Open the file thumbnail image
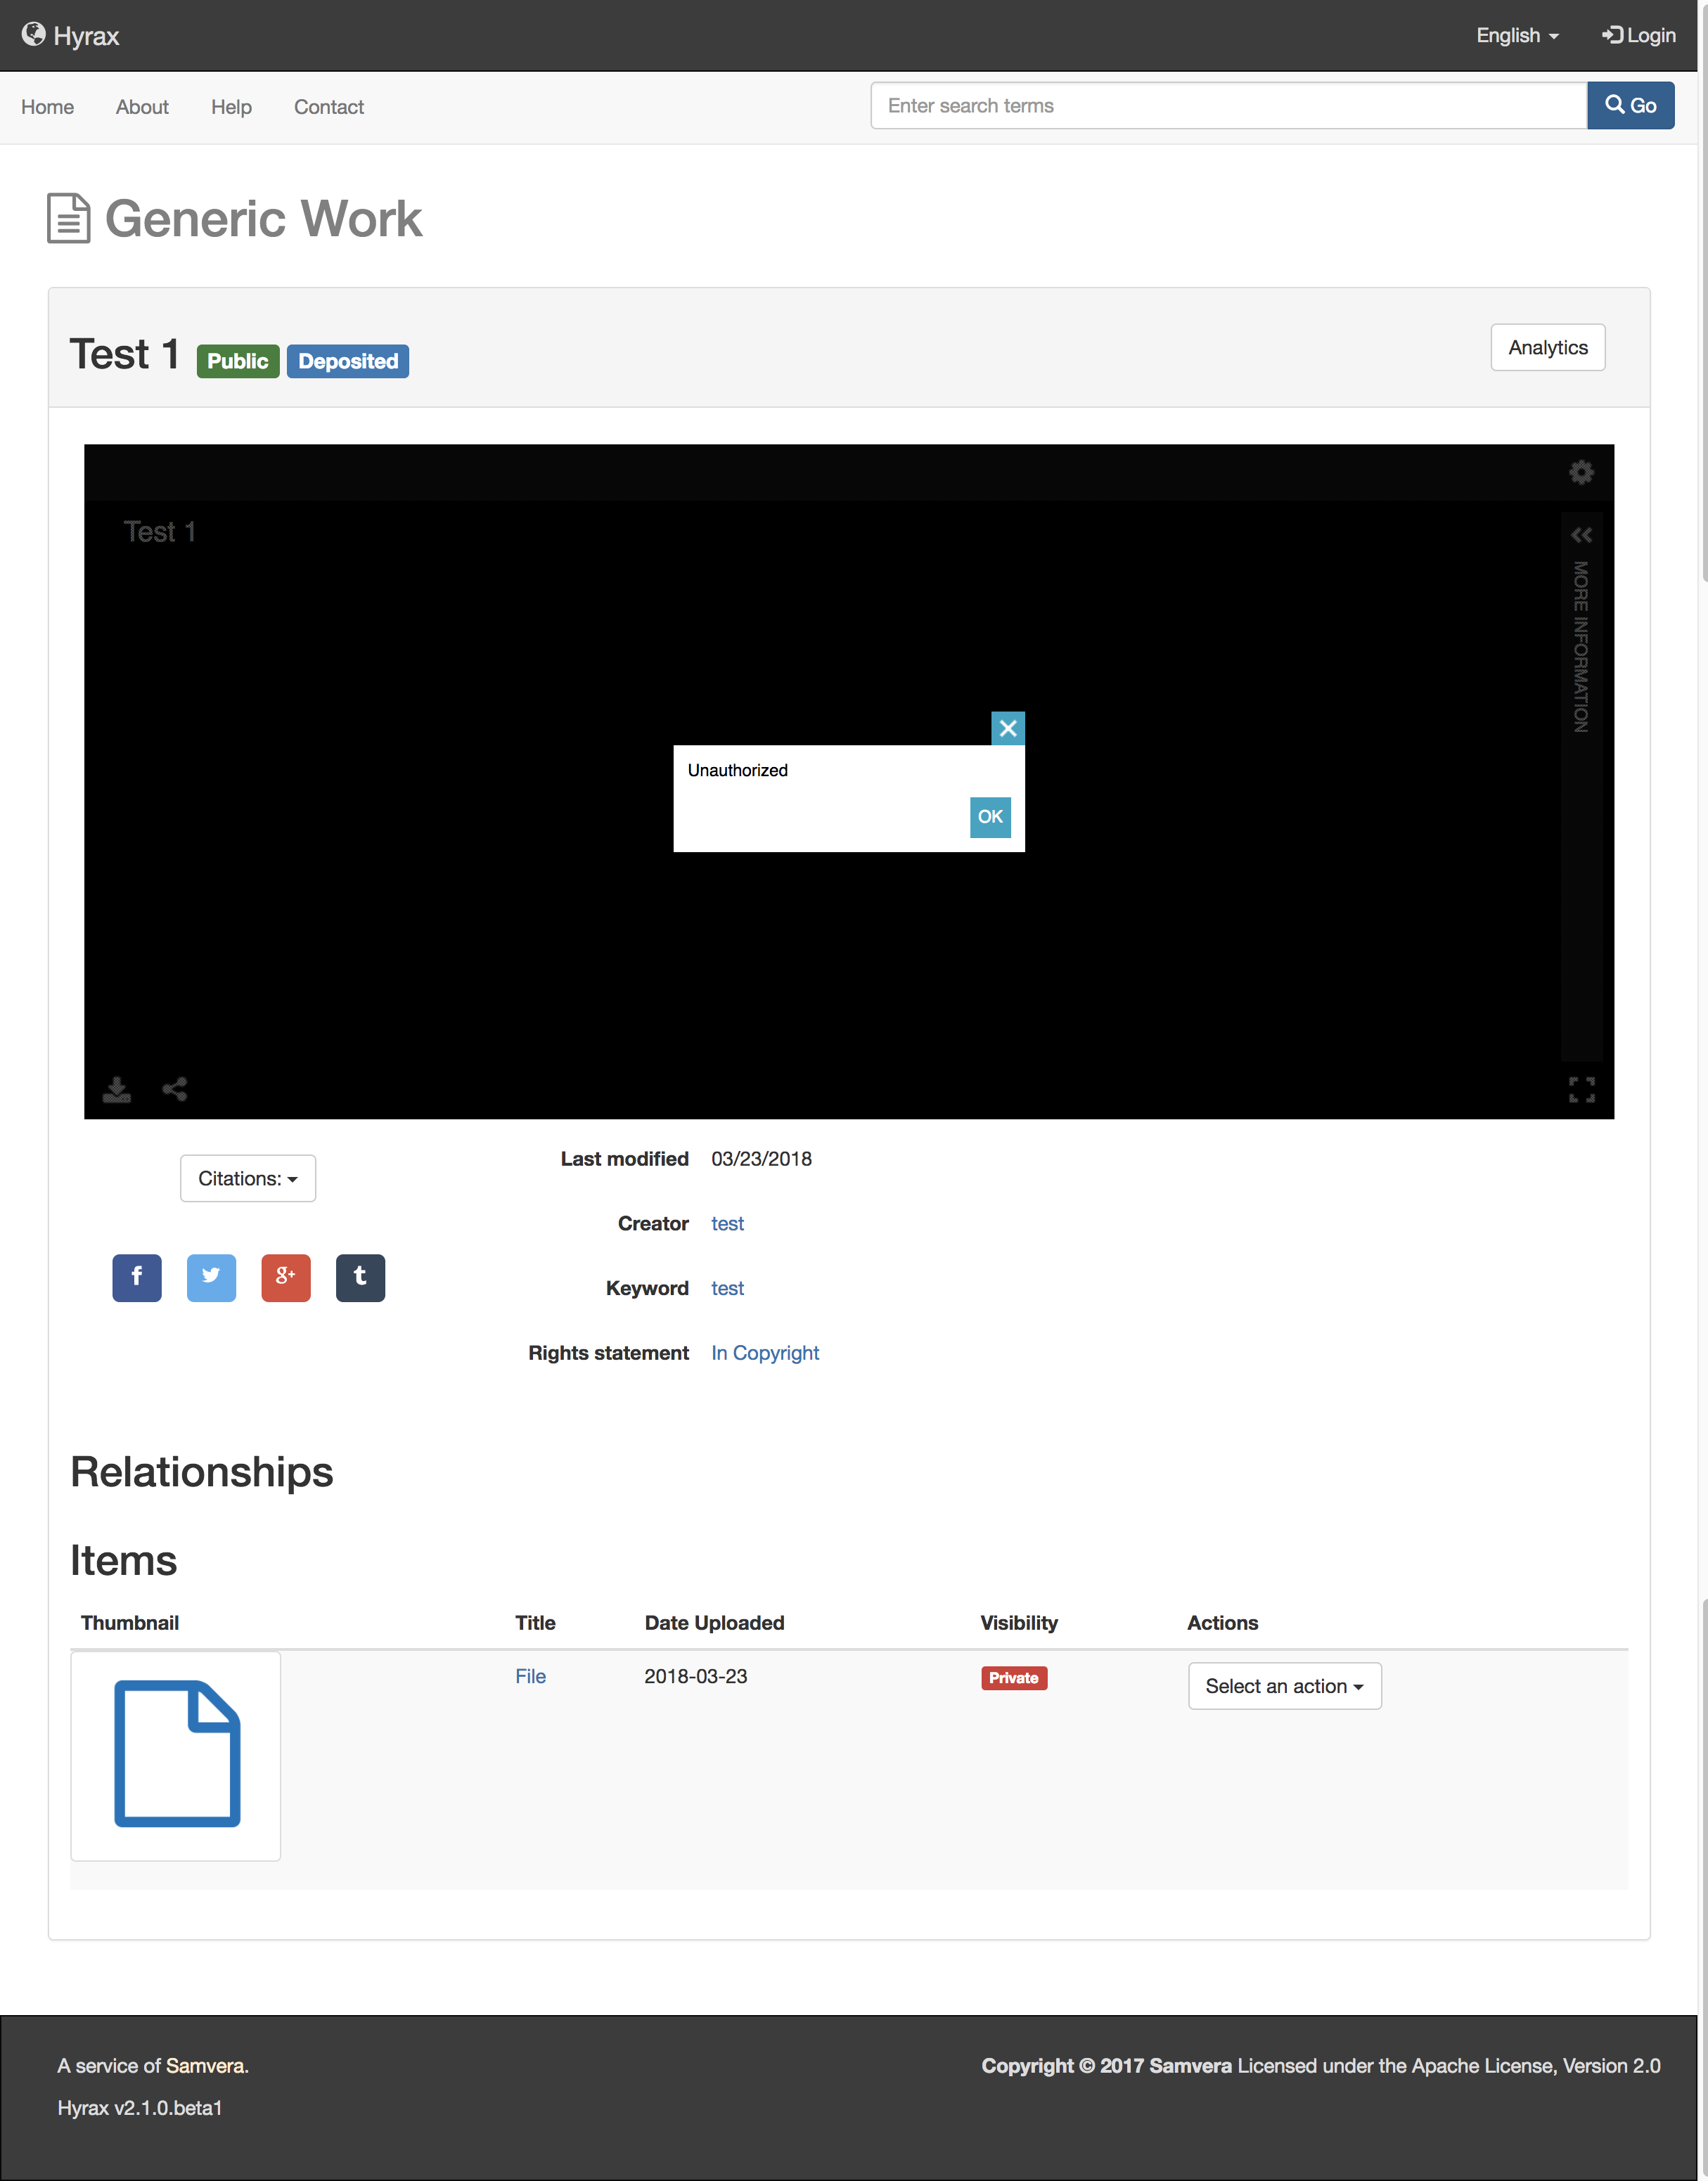 (176, 1755)
